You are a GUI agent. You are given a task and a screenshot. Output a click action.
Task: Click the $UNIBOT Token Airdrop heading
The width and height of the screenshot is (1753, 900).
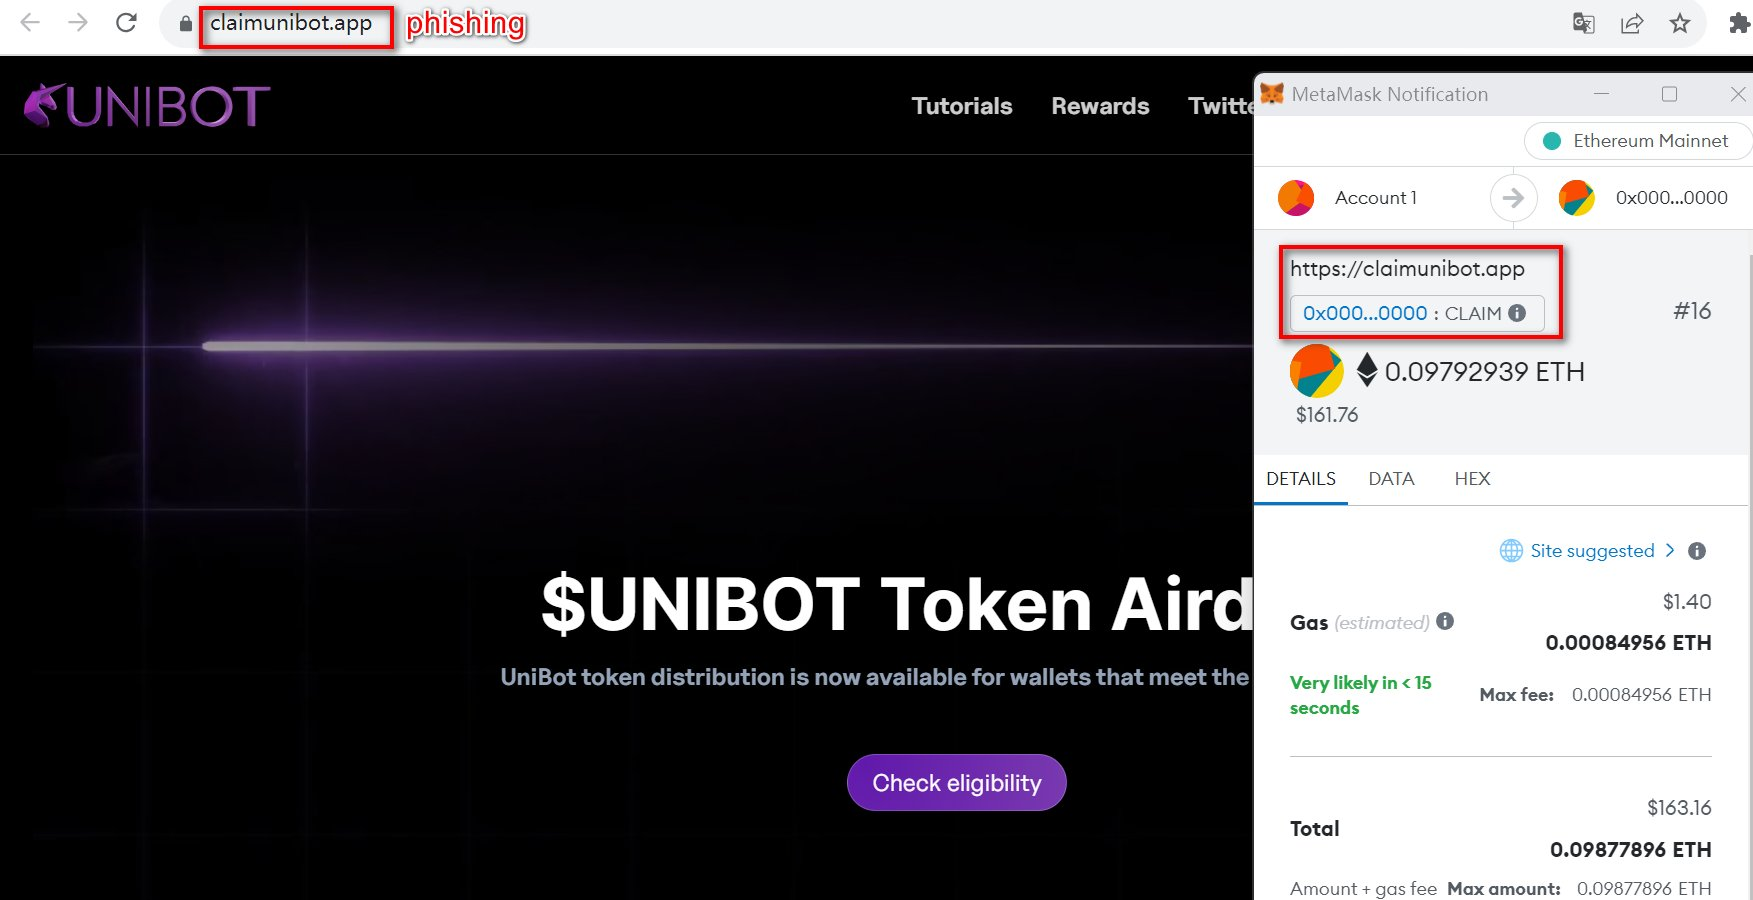[x=896, y=604]
